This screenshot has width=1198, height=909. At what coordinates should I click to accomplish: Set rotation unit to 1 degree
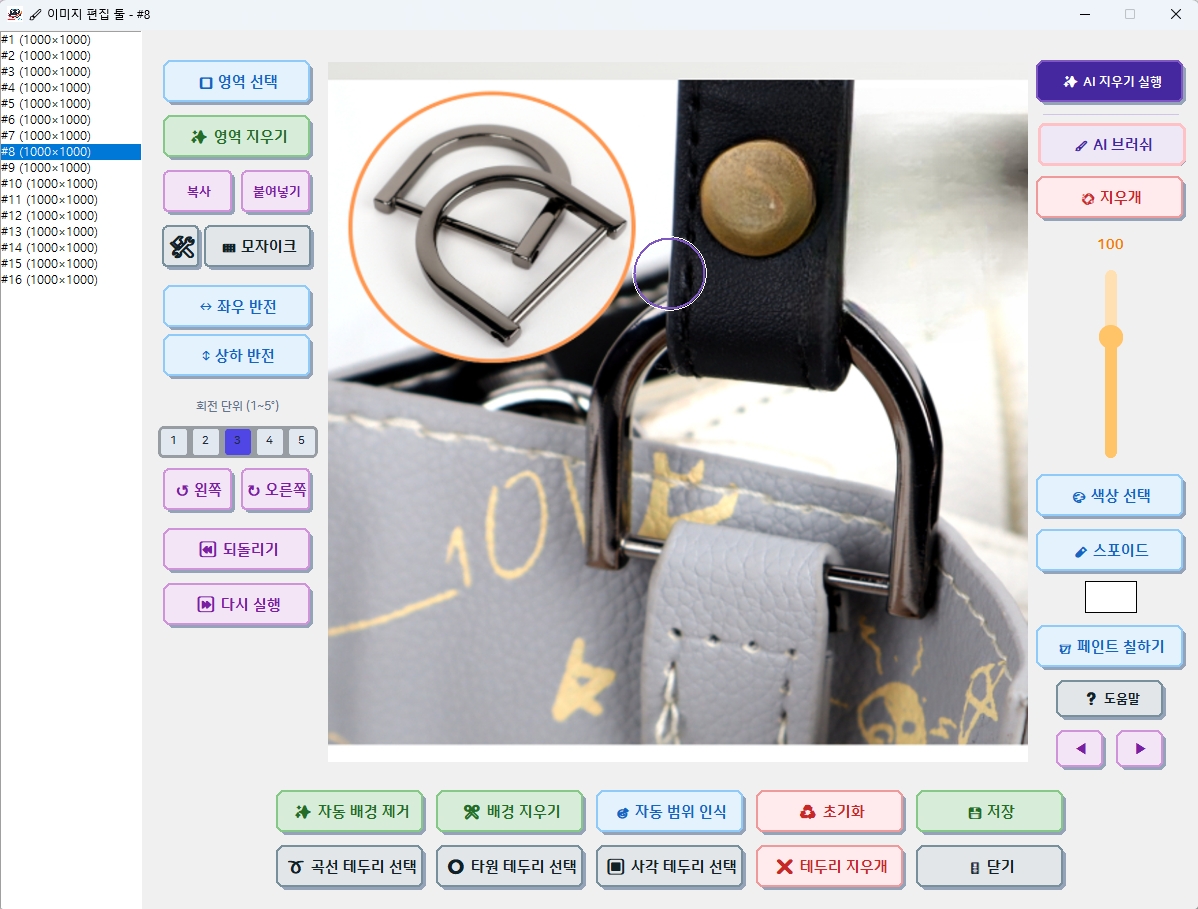pos(173,441)
